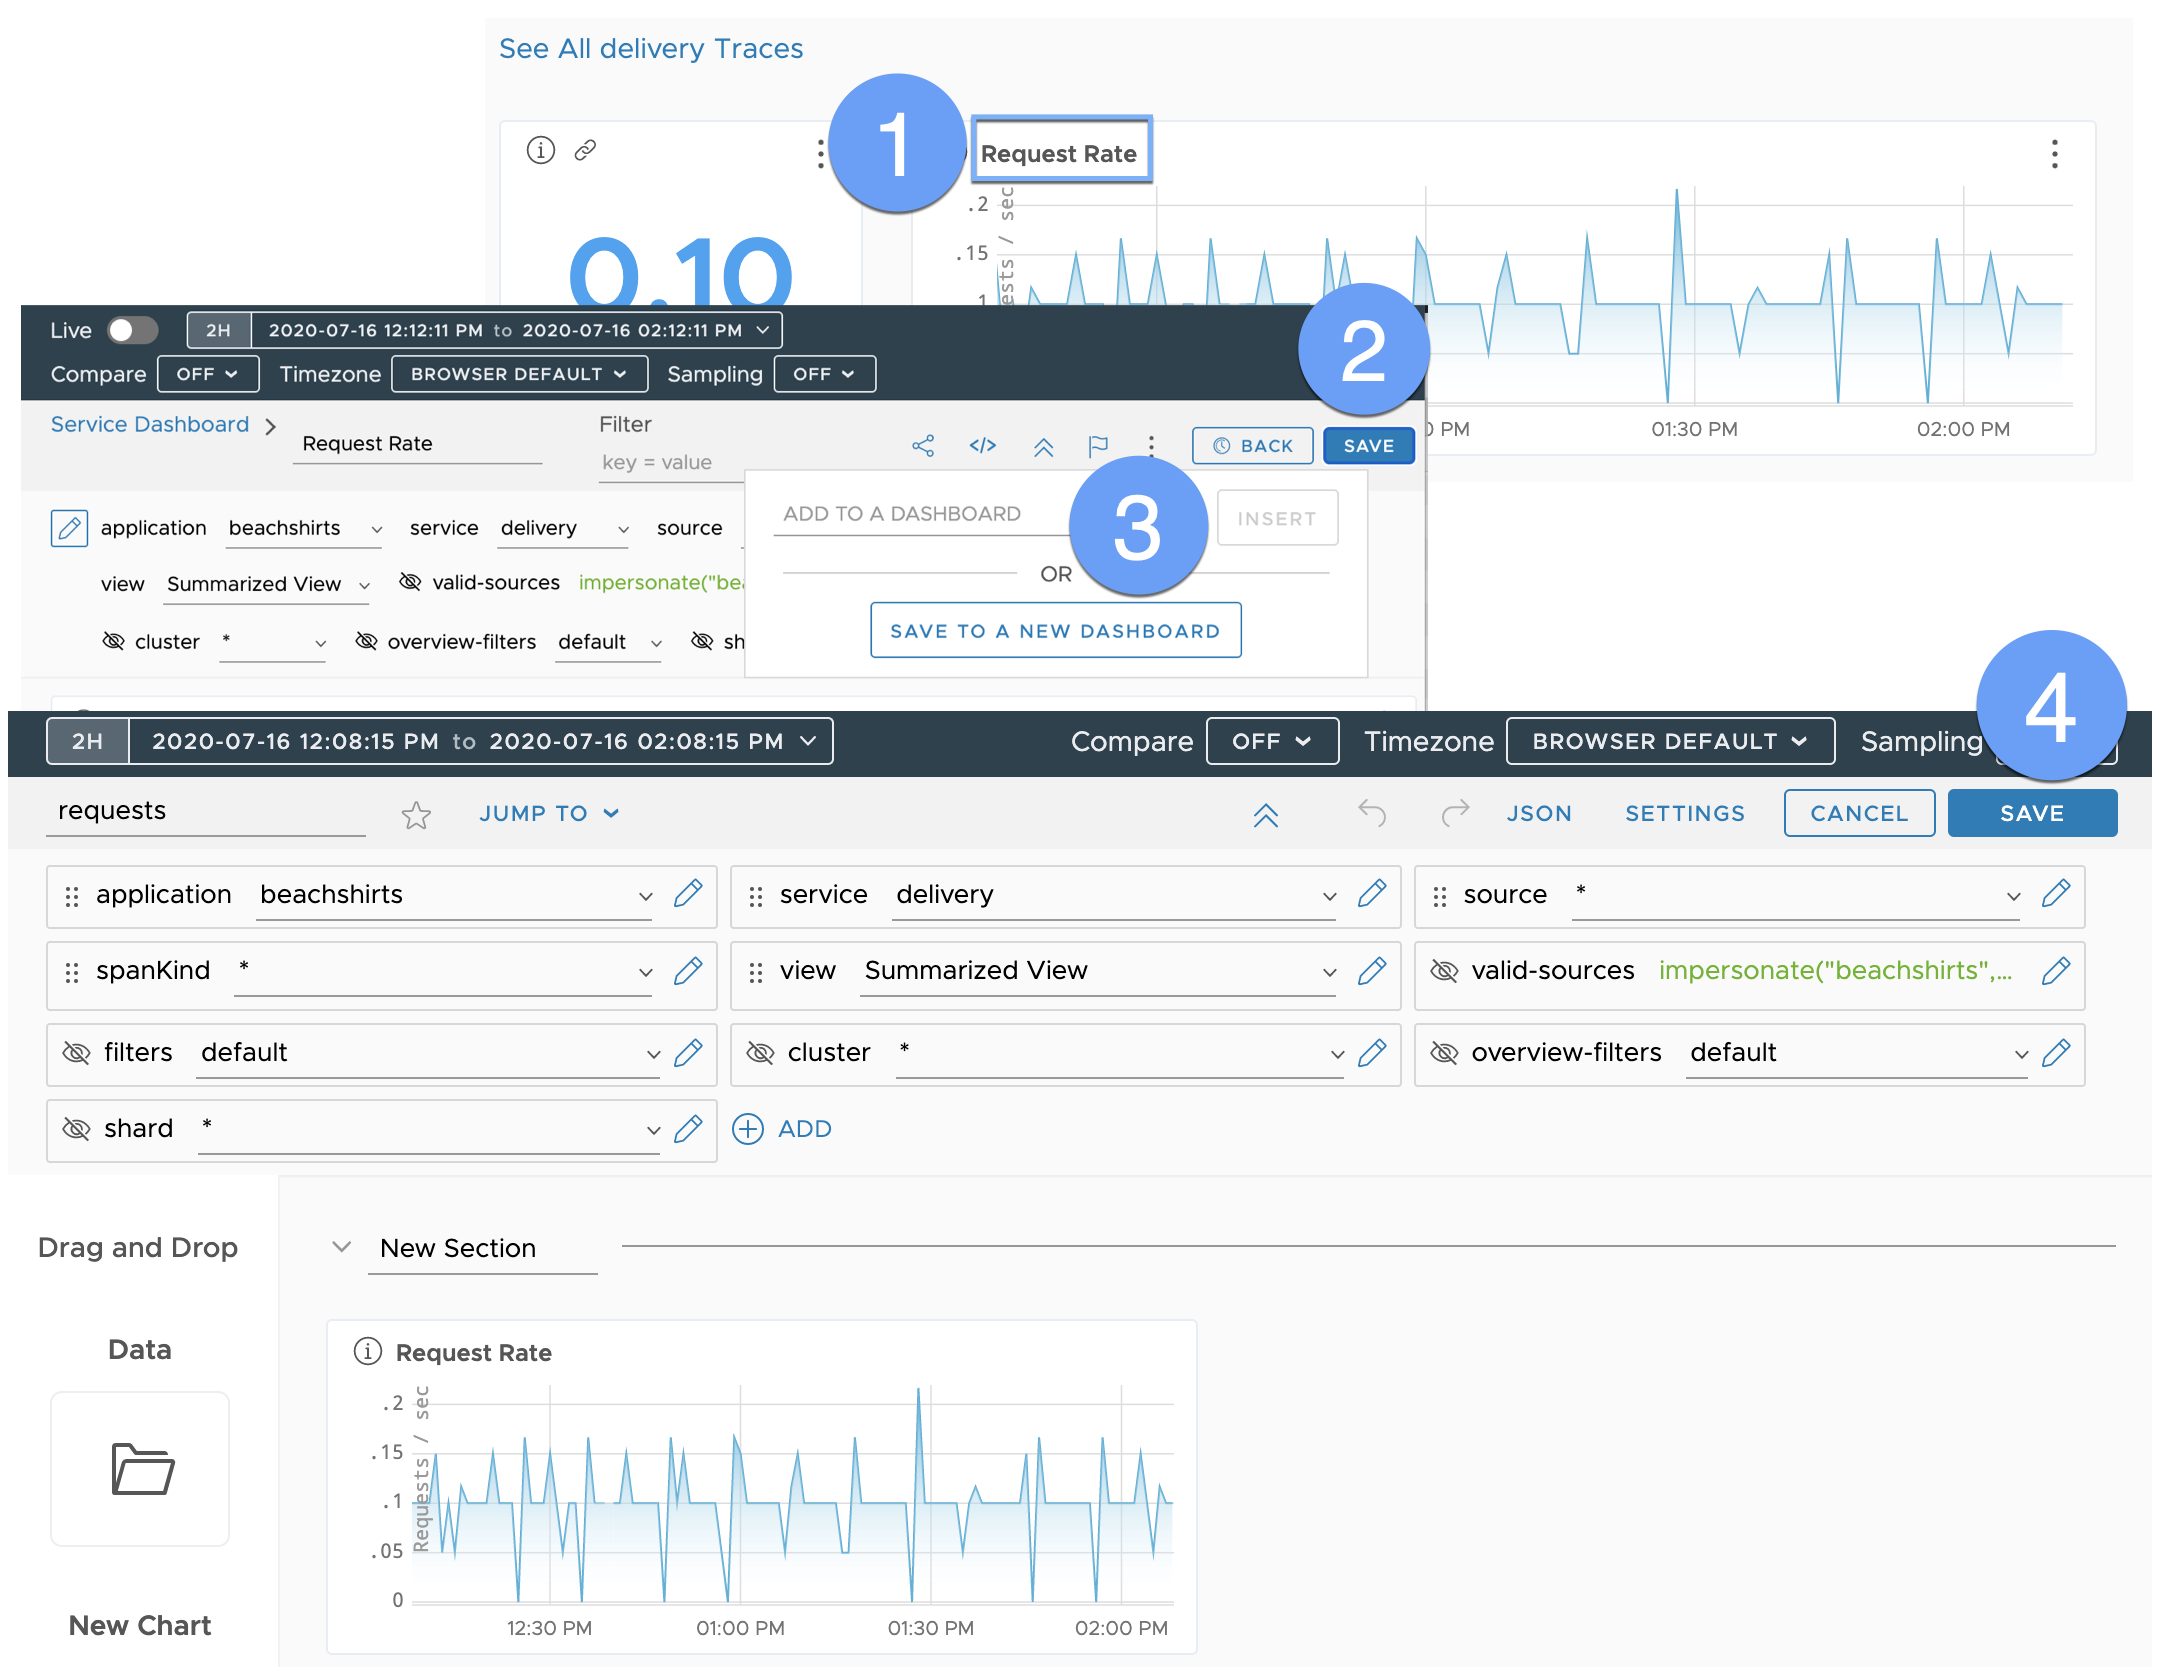Click the Filter key = value field
Image resolution: width=2167 pixels, height=1667 pixels.
coord(672,463)
